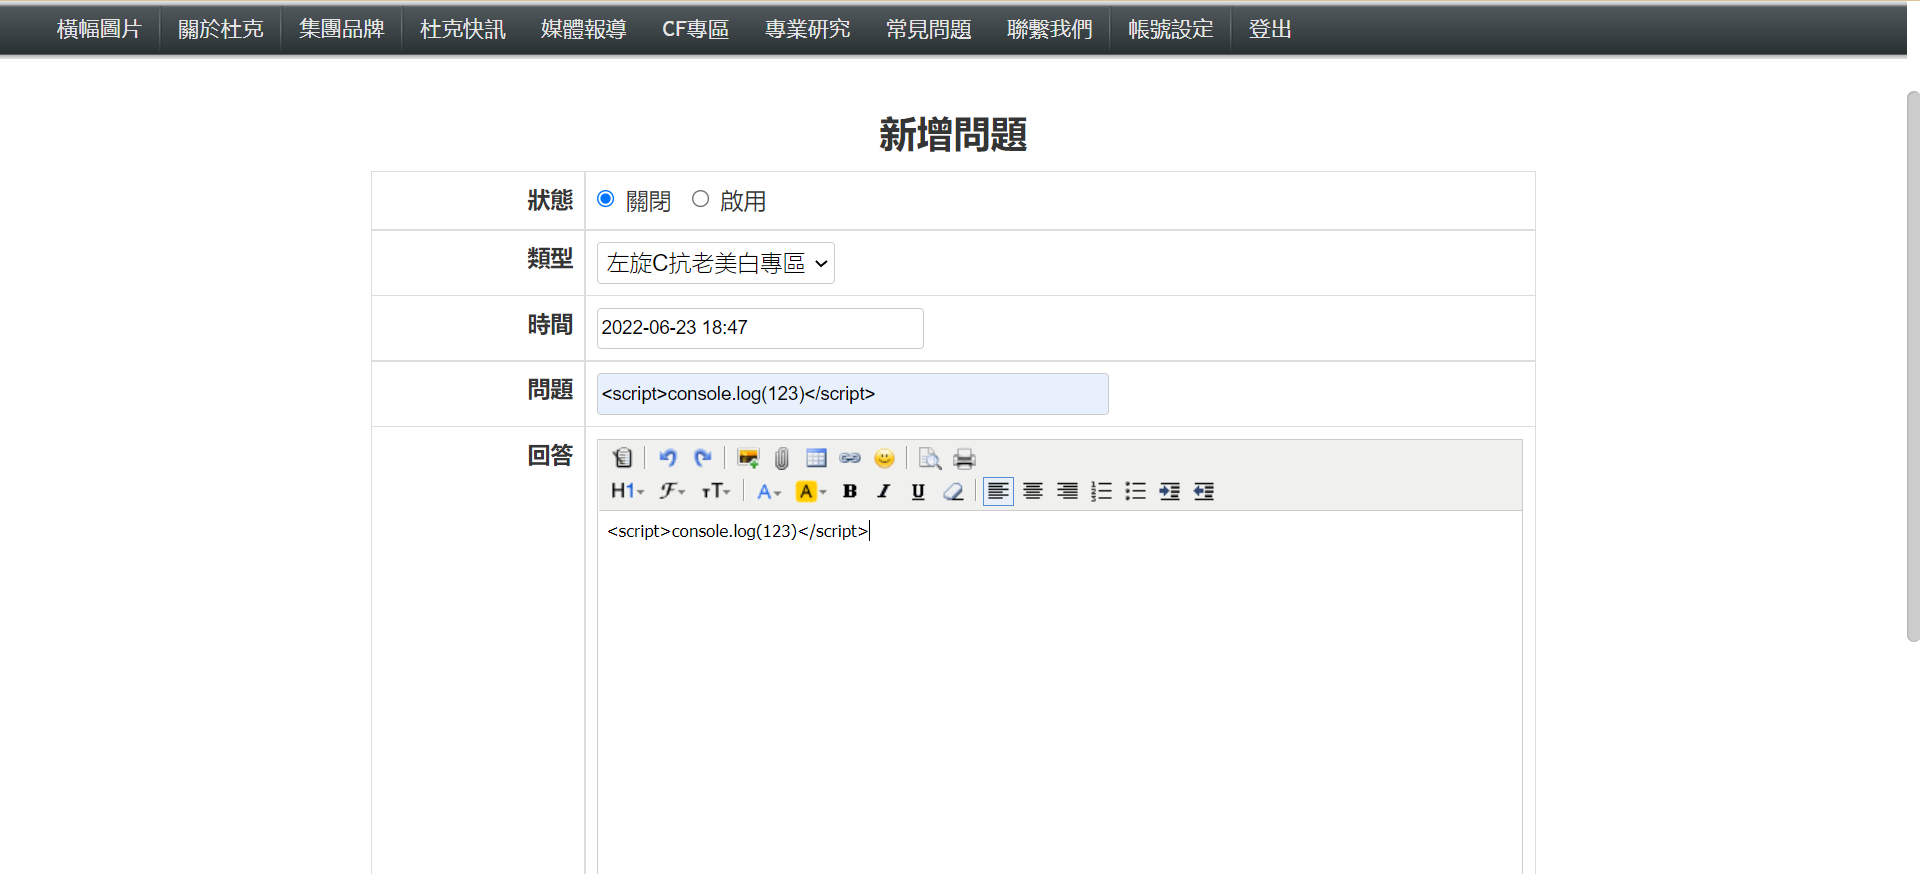Redo the last undone edit
This screenshot has width=1920, height=874.
click(x=703, y=458)
